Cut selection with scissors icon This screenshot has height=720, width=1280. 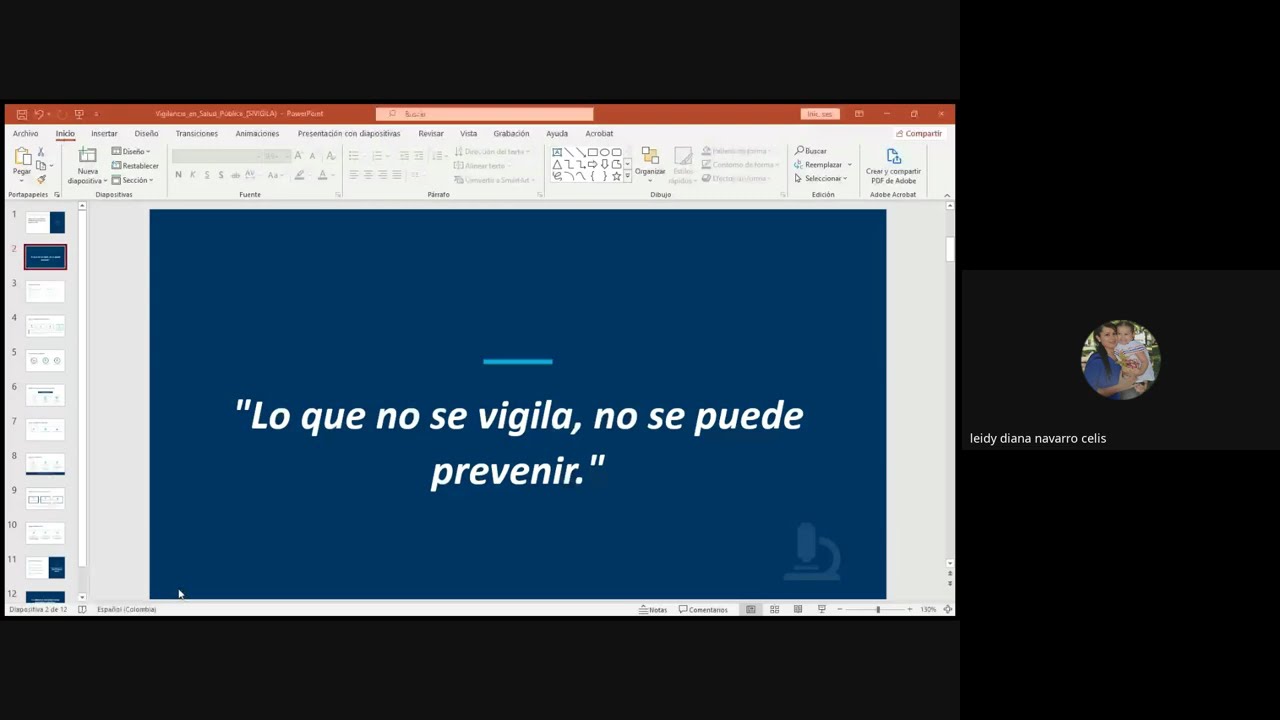coord(40,152)
